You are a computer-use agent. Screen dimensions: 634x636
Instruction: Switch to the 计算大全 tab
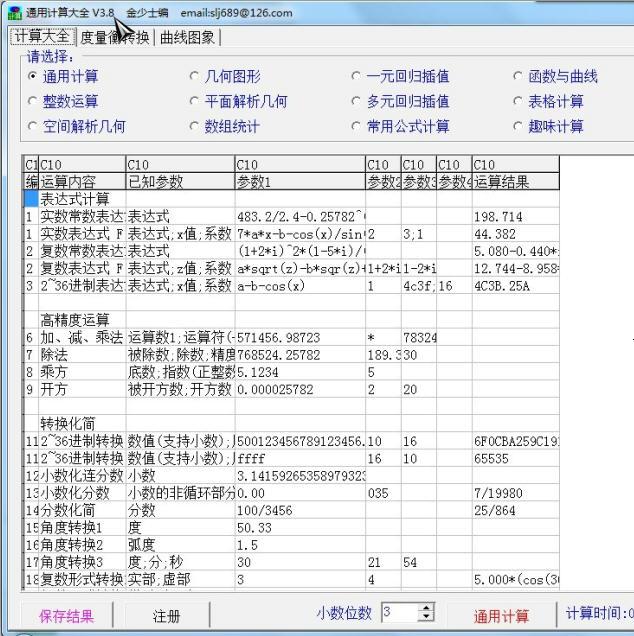click(42, 37)
